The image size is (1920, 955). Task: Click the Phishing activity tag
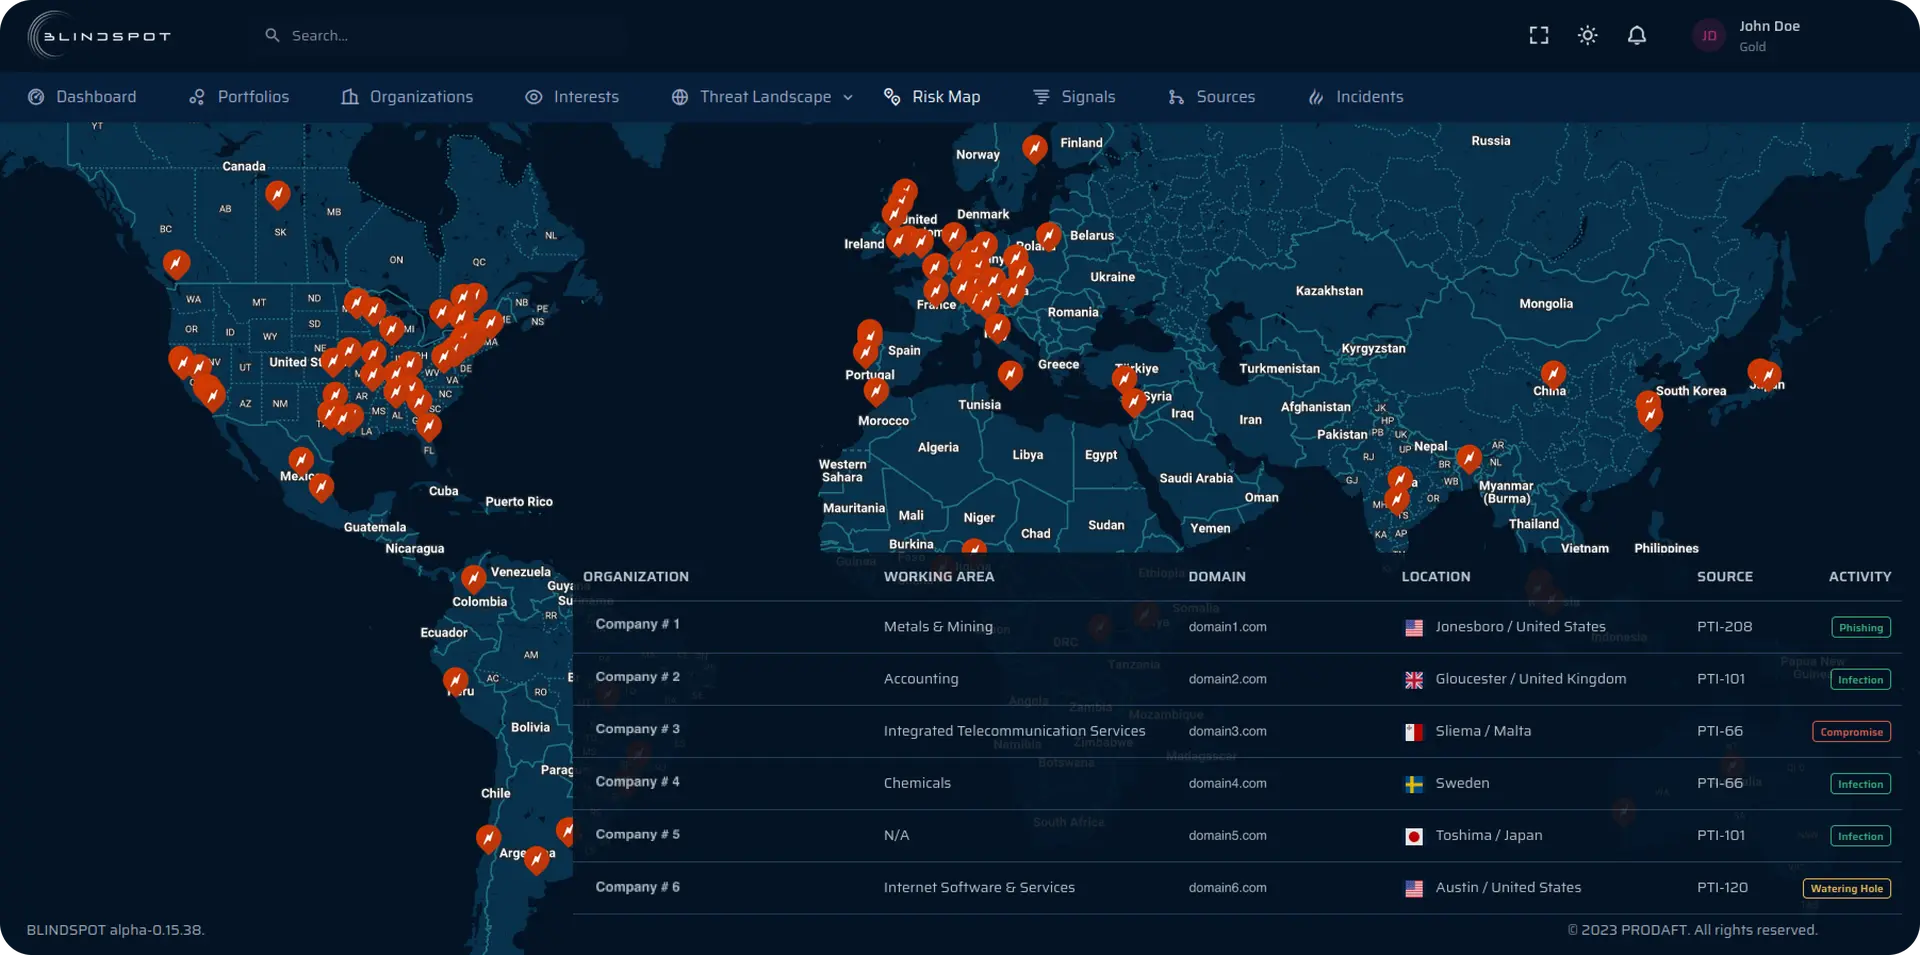point(1861,628)
